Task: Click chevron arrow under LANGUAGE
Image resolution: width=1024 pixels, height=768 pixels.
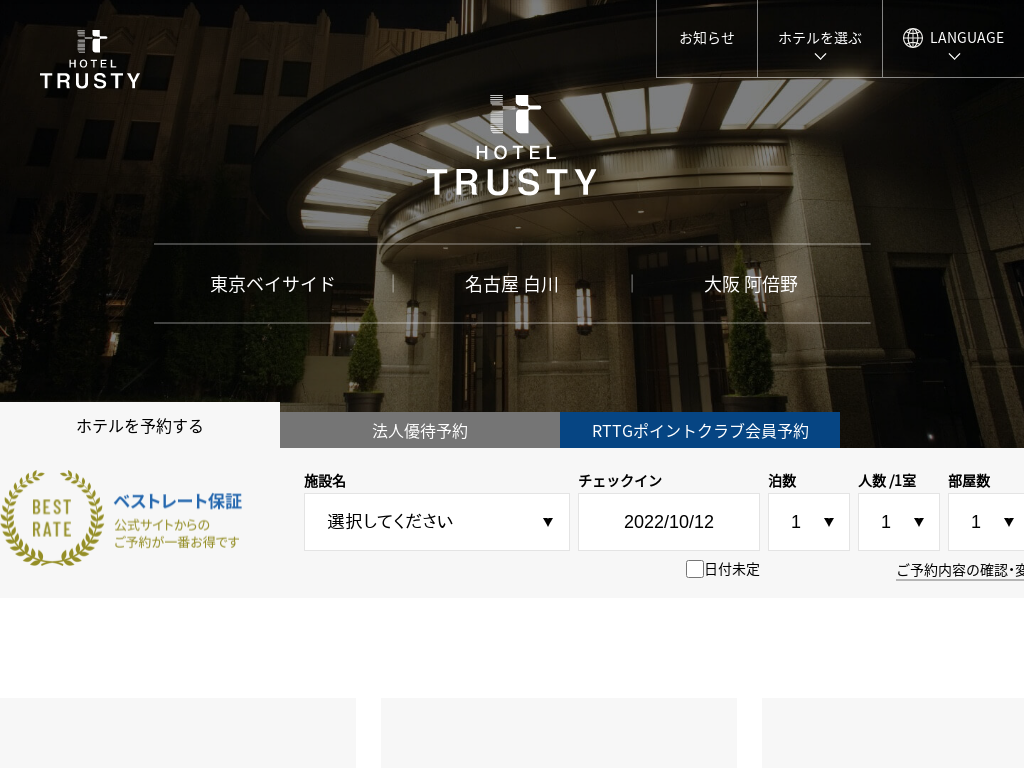Action: pyautogui.click(x=954, y=57)
